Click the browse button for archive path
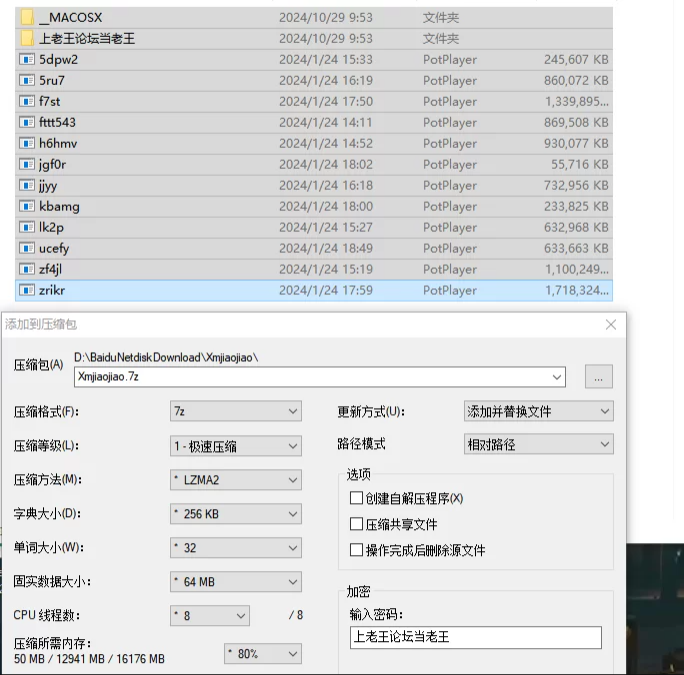This screenshot has height=675, width=684. point(598,377)
